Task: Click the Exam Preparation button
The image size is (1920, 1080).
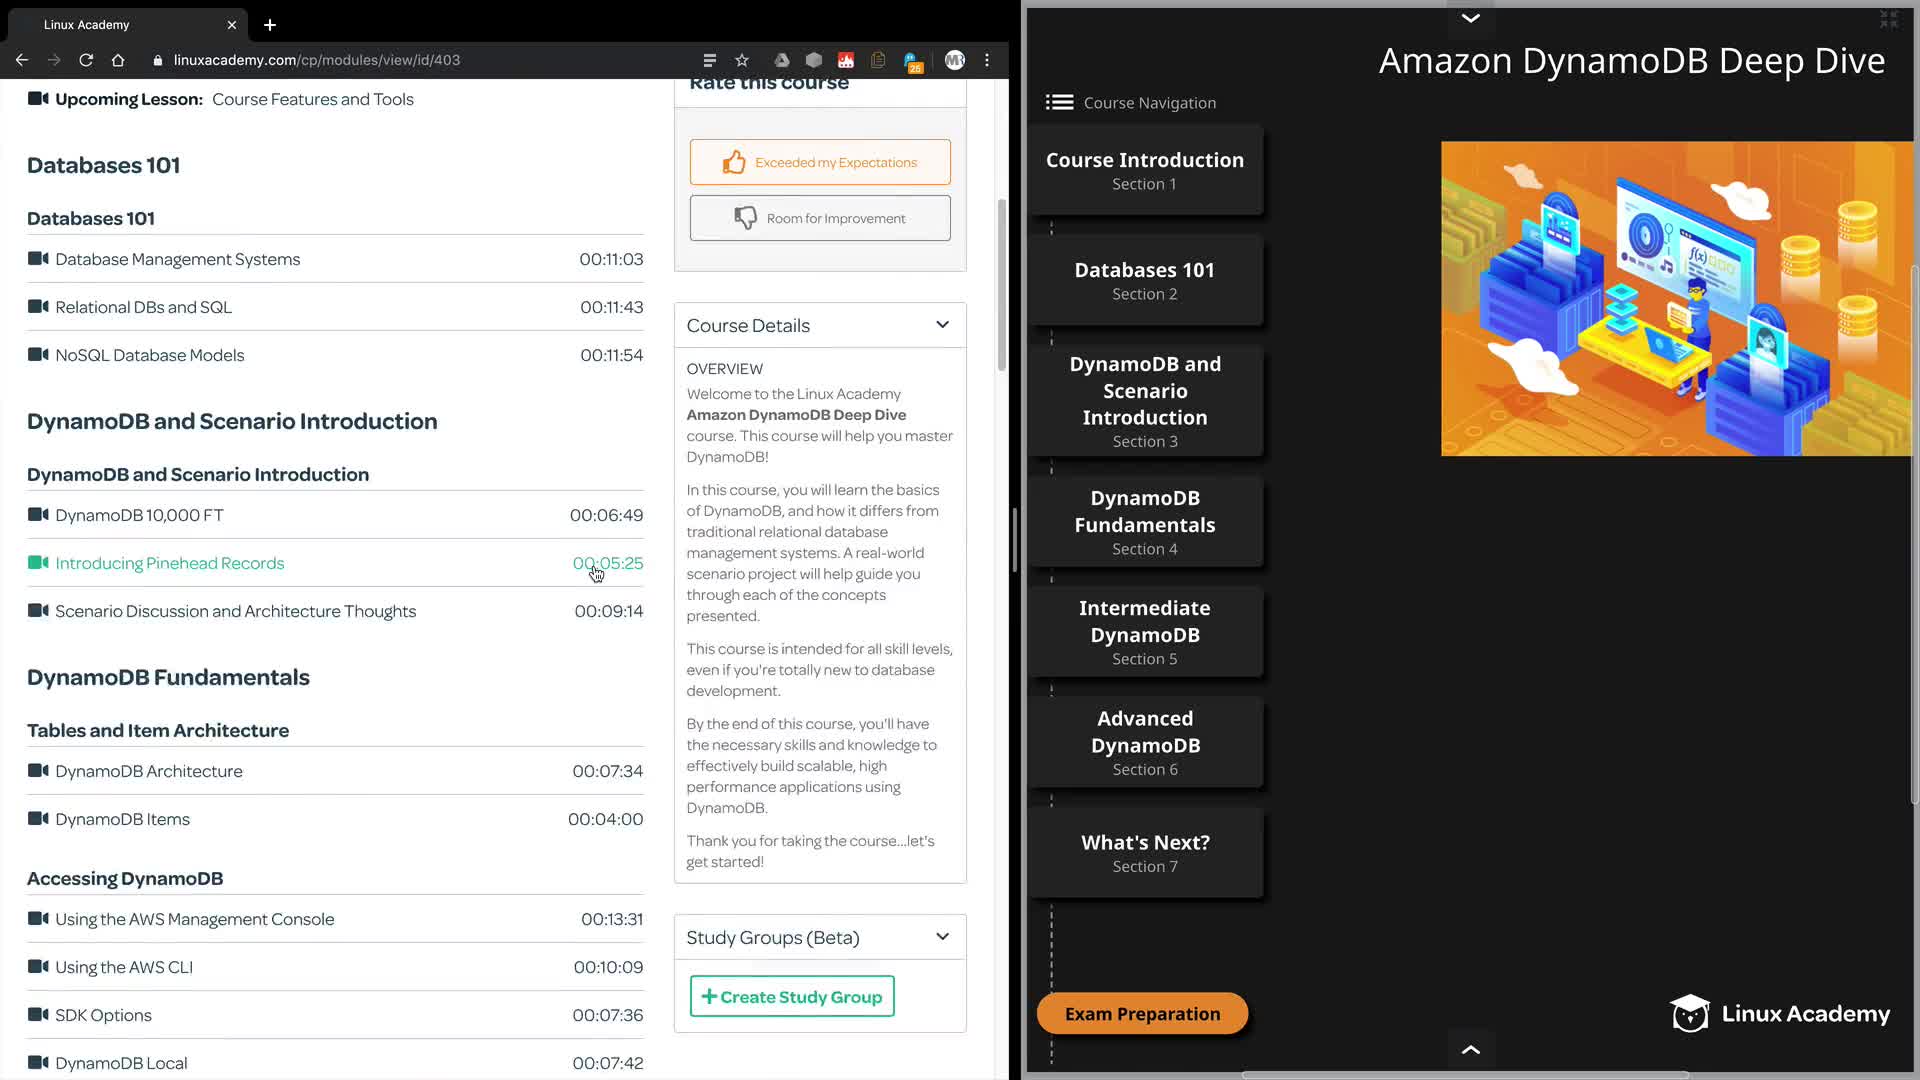Action: coord(1142,1014)
